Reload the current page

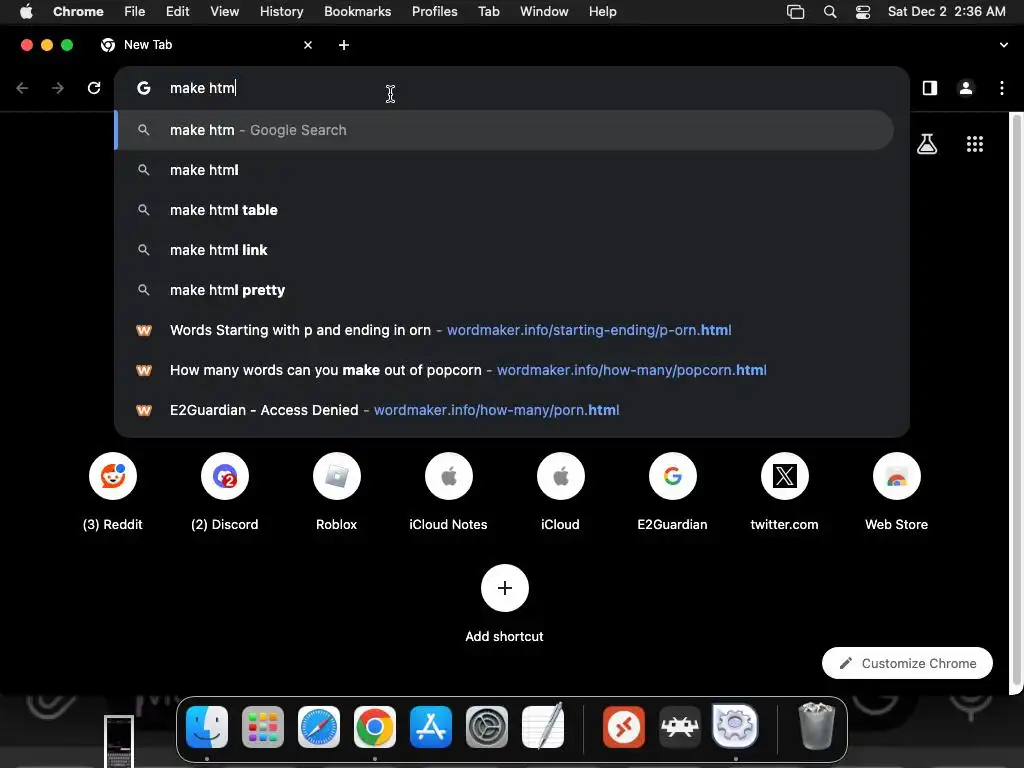pyautogui.click(x=94, y=88)
